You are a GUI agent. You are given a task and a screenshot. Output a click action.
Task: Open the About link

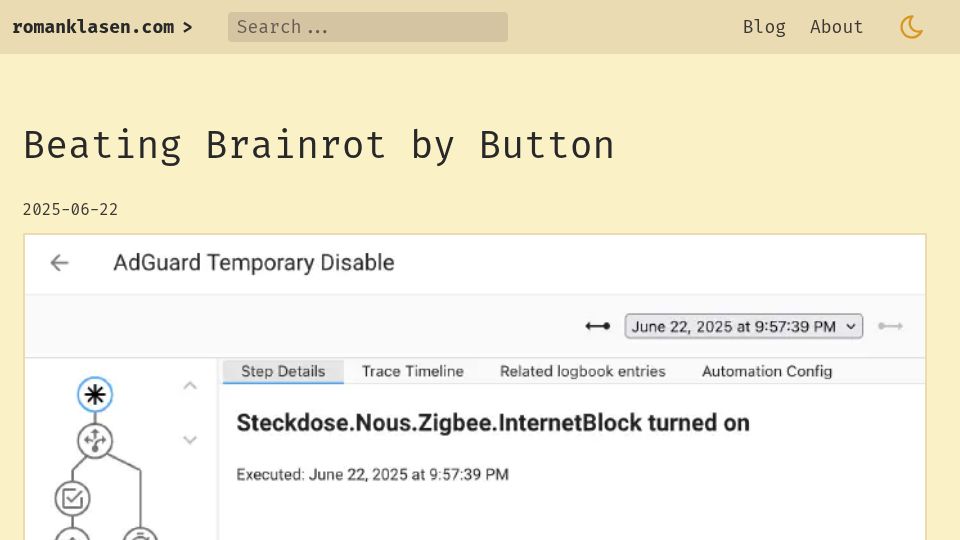(836, 27)
